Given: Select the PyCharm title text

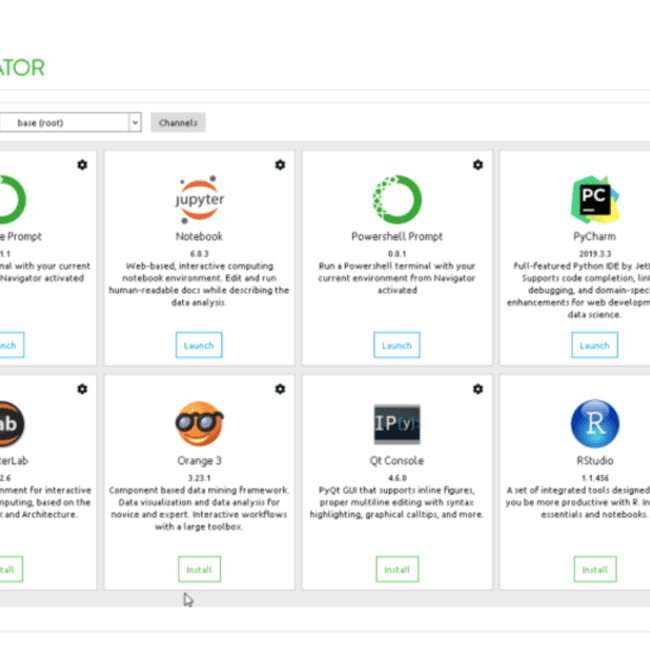Looking at the screenshot, I should [x=595, y=236].
